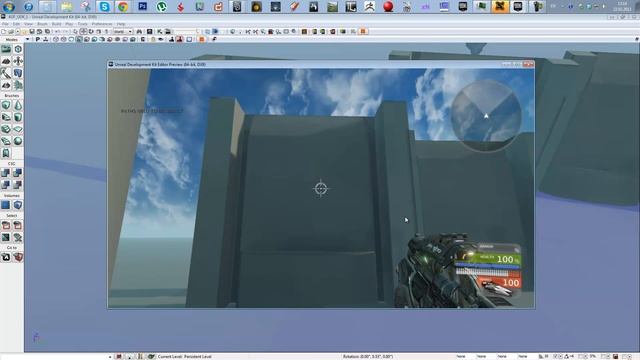Open Photoshop from the taskbar
The image size is (640, 360).
coord(142,7)
